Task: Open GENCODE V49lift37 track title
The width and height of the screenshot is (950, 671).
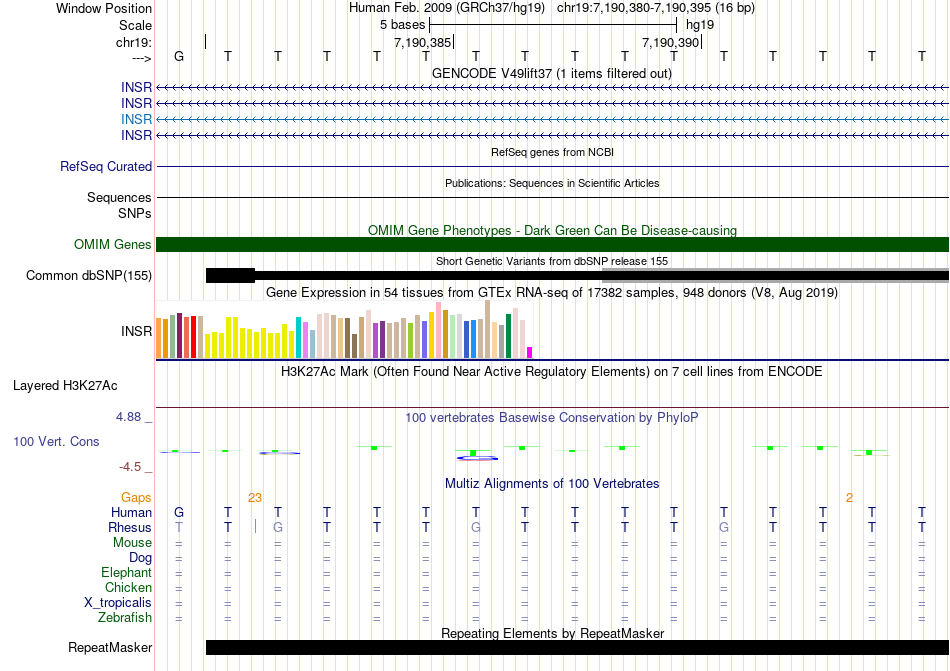Action: (x=551, y=73)
